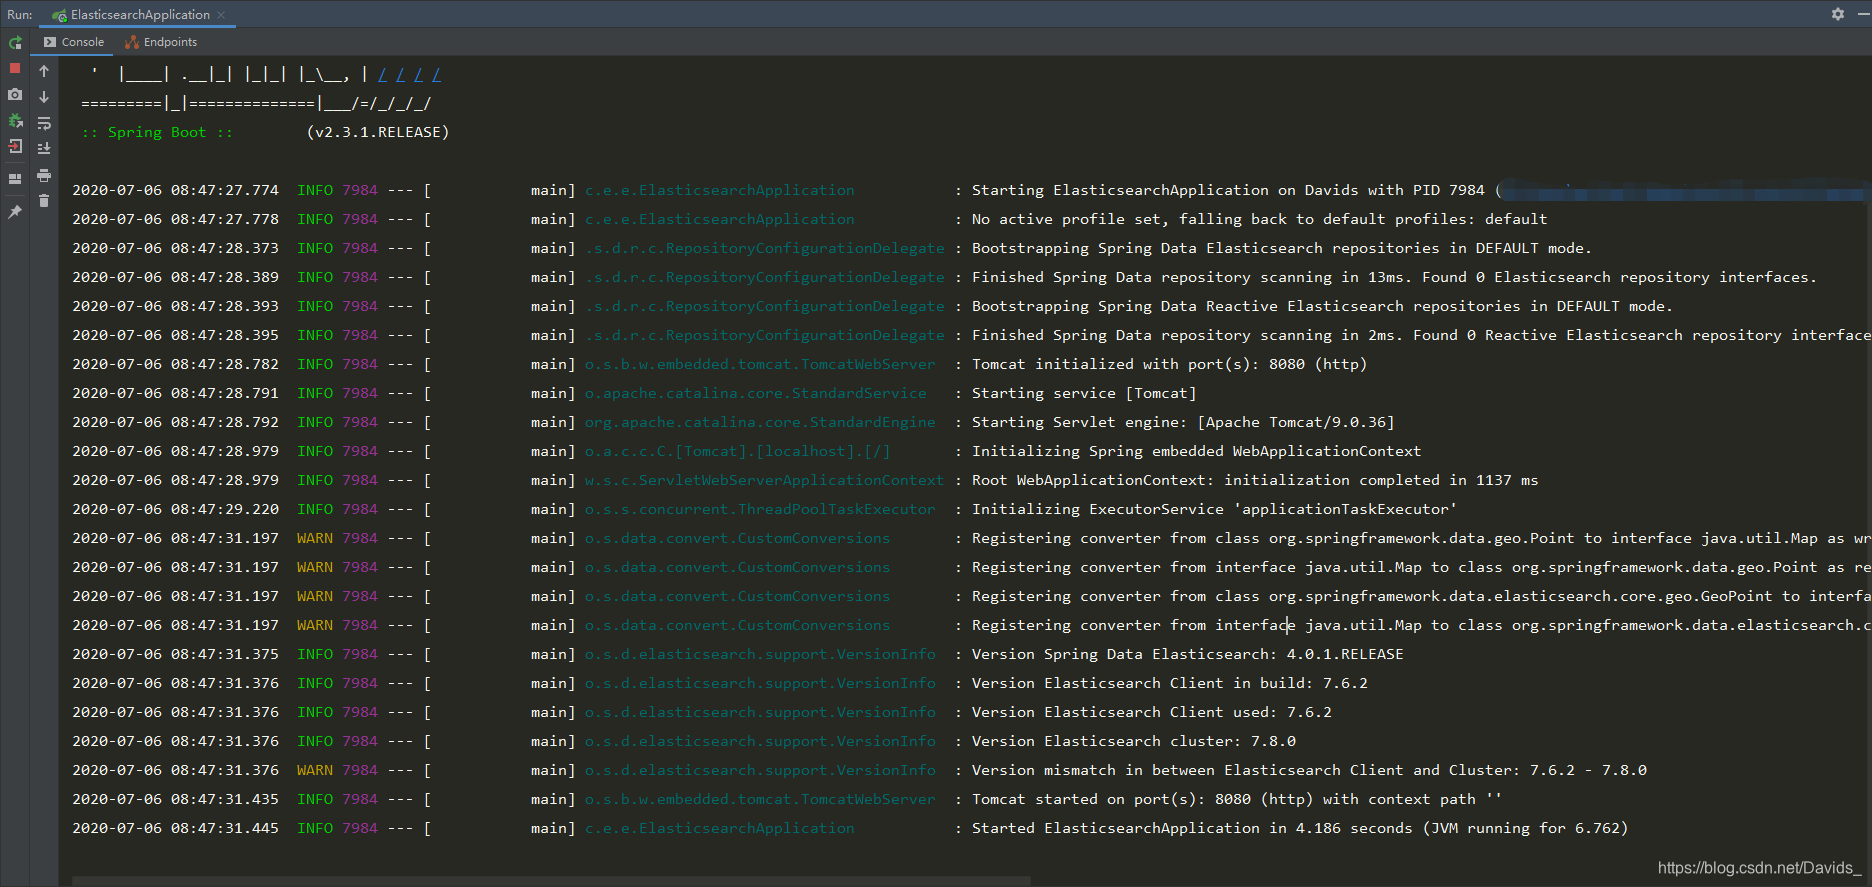Click 'Version Elasticsearch Client used: 7.6.2' text
Viewport: 1872px width, 887px height.
pyautogui.click(x=1152, y=712)
